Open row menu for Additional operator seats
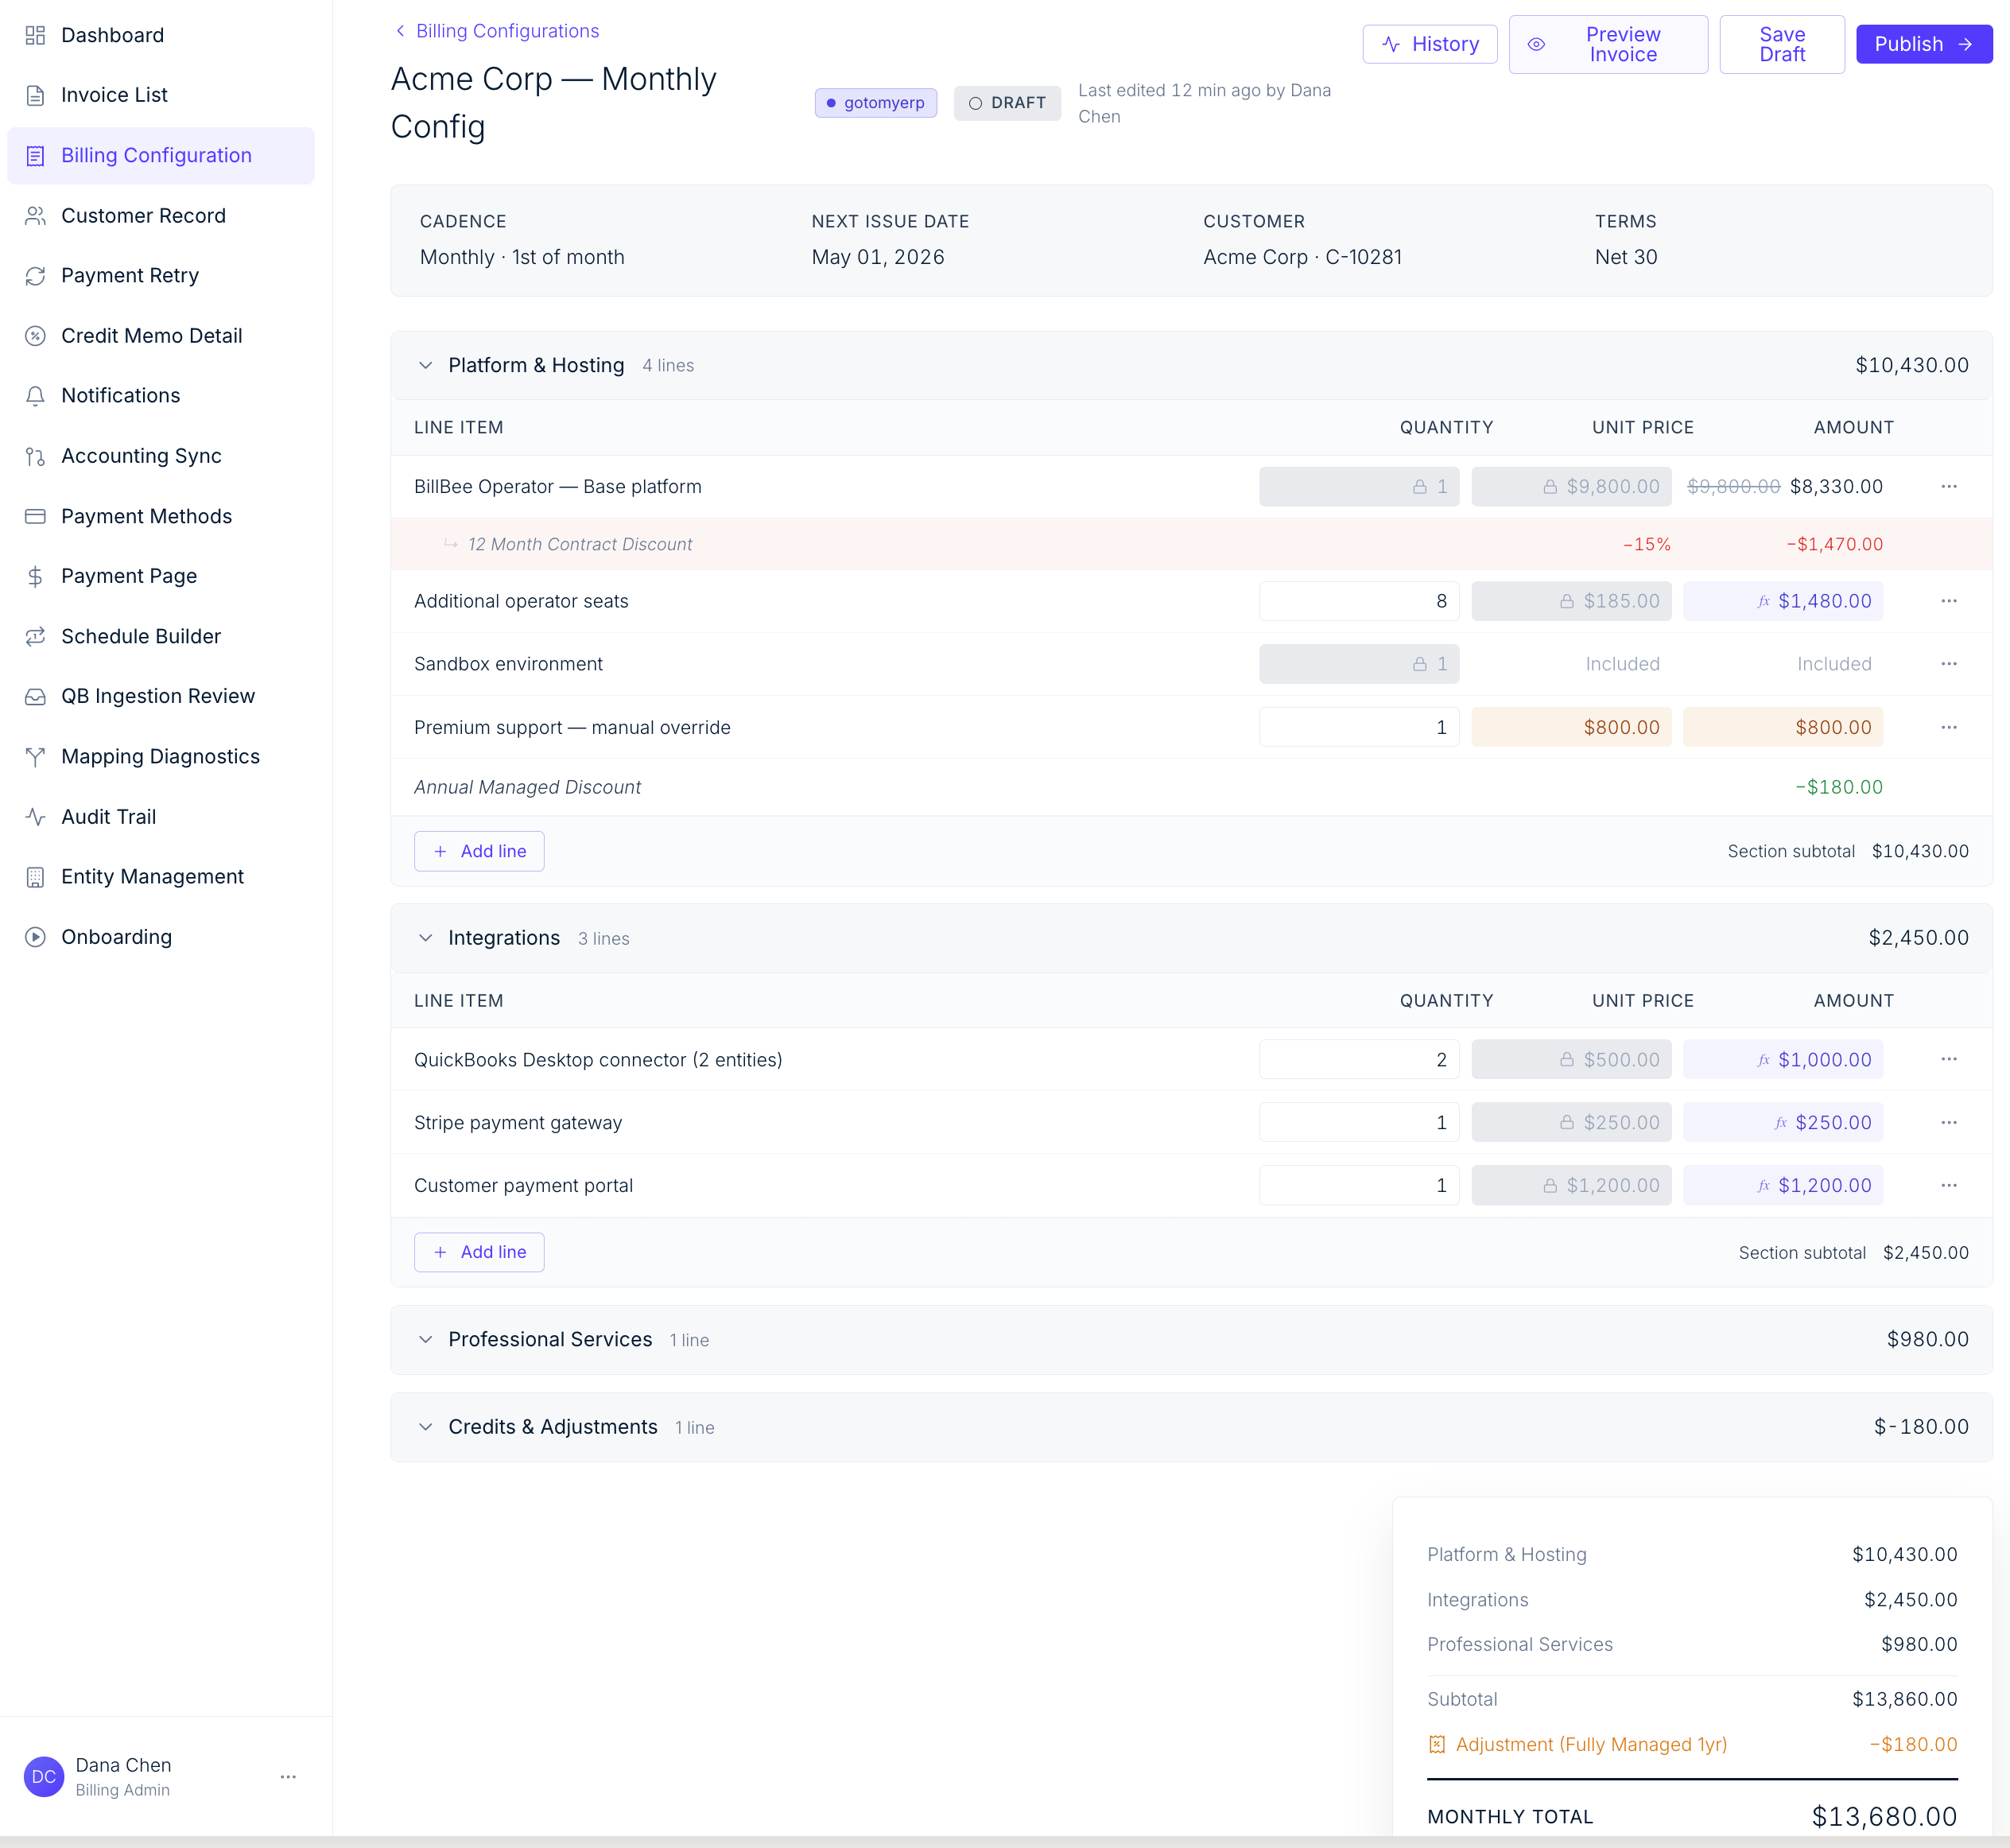 click(x=1949, y=601)
